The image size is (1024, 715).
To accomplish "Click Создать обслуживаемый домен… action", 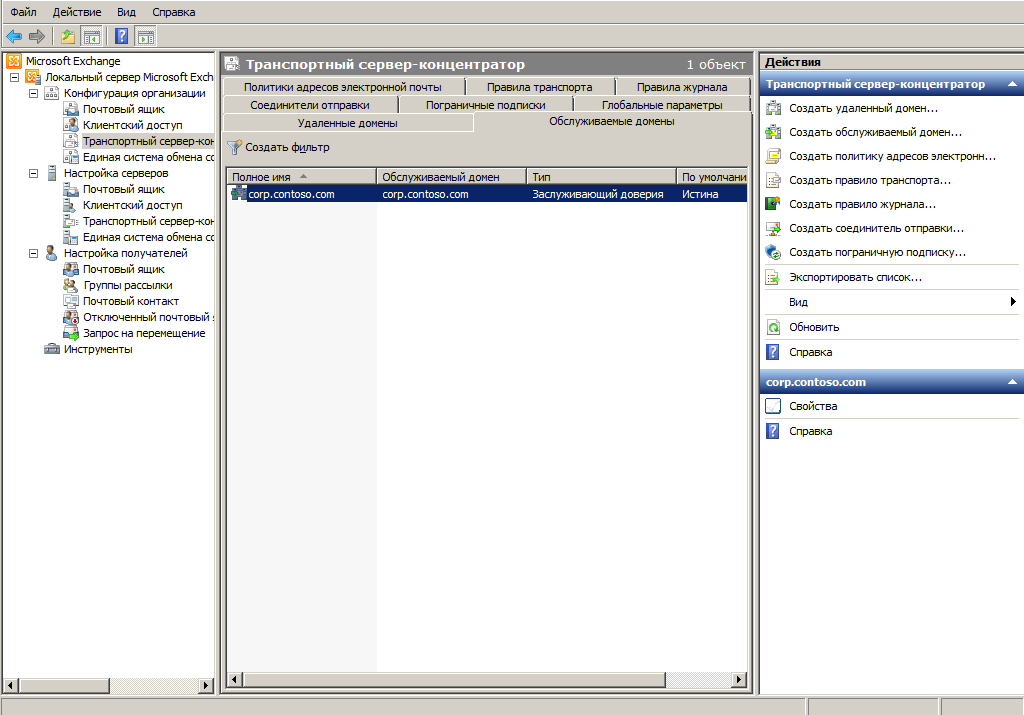I will (x=875, y=132).
